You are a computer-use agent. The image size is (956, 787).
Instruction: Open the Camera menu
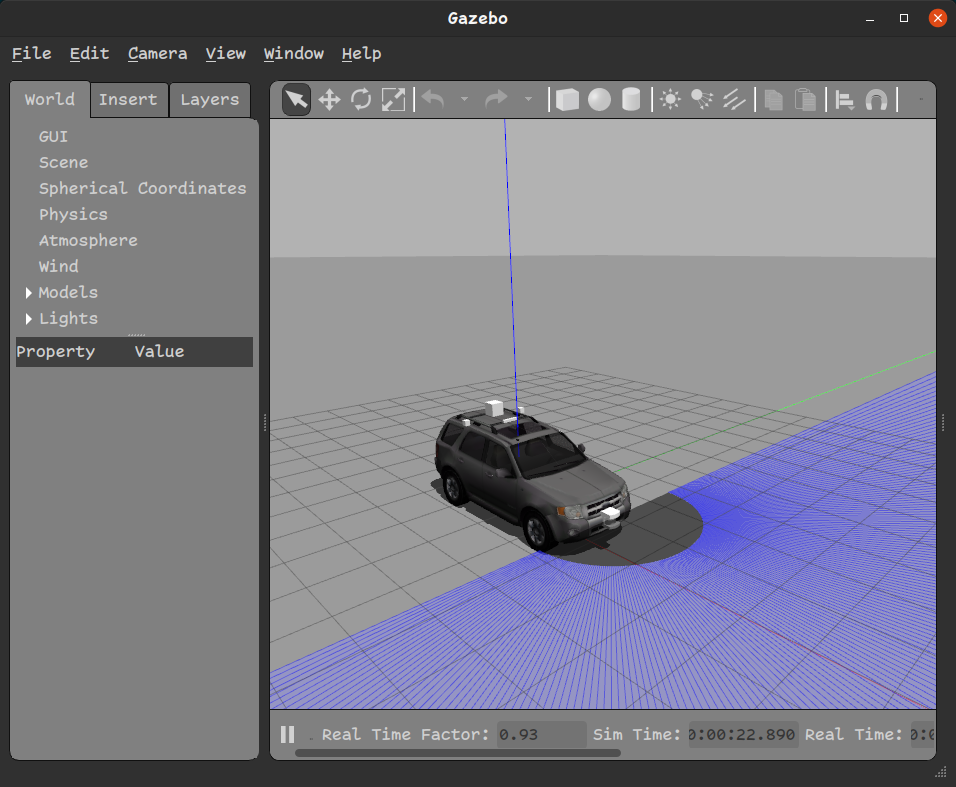click(157, 54)
